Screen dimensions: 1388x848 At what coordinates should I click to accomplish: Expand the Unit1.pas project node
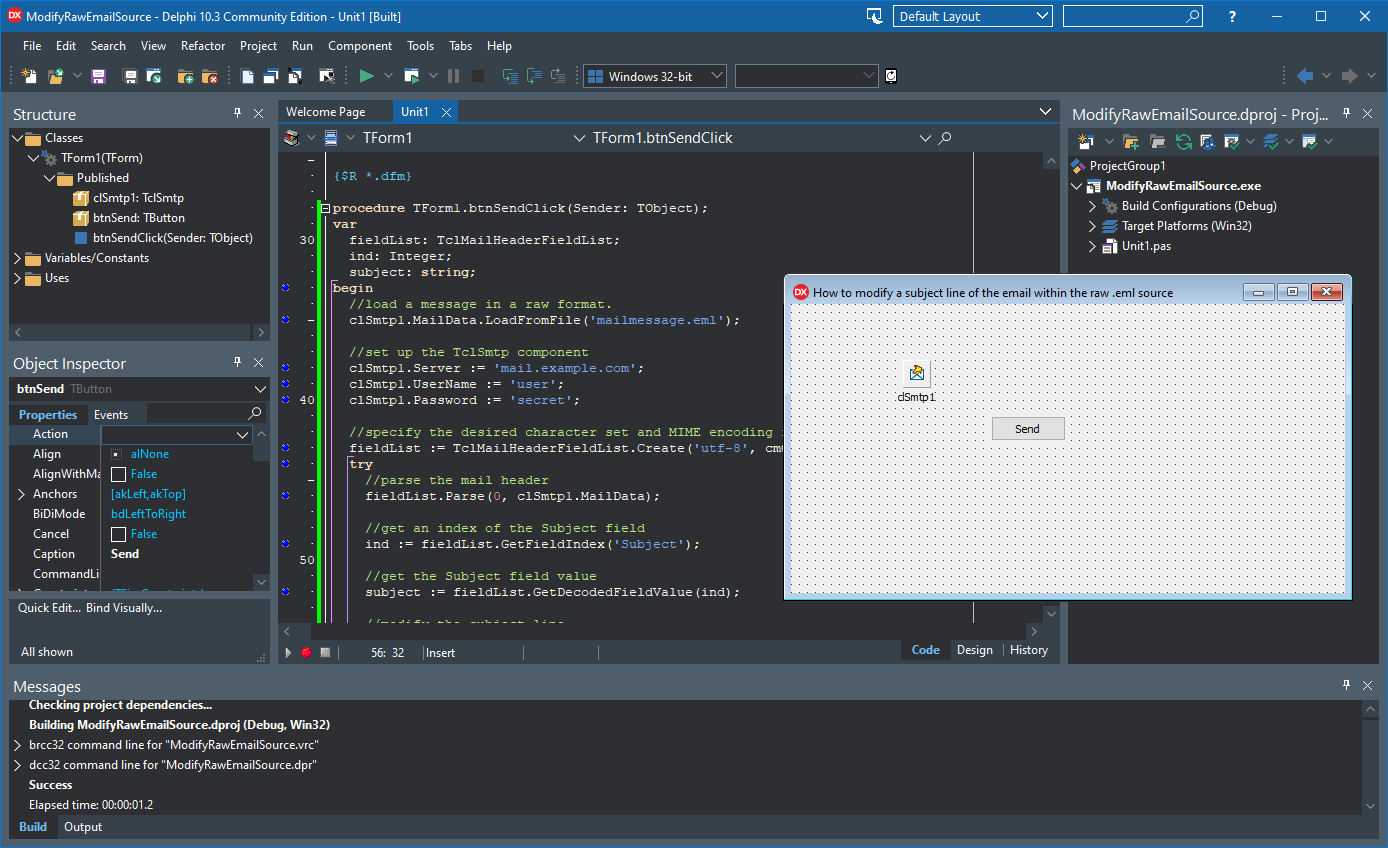tap(1093, 246)
